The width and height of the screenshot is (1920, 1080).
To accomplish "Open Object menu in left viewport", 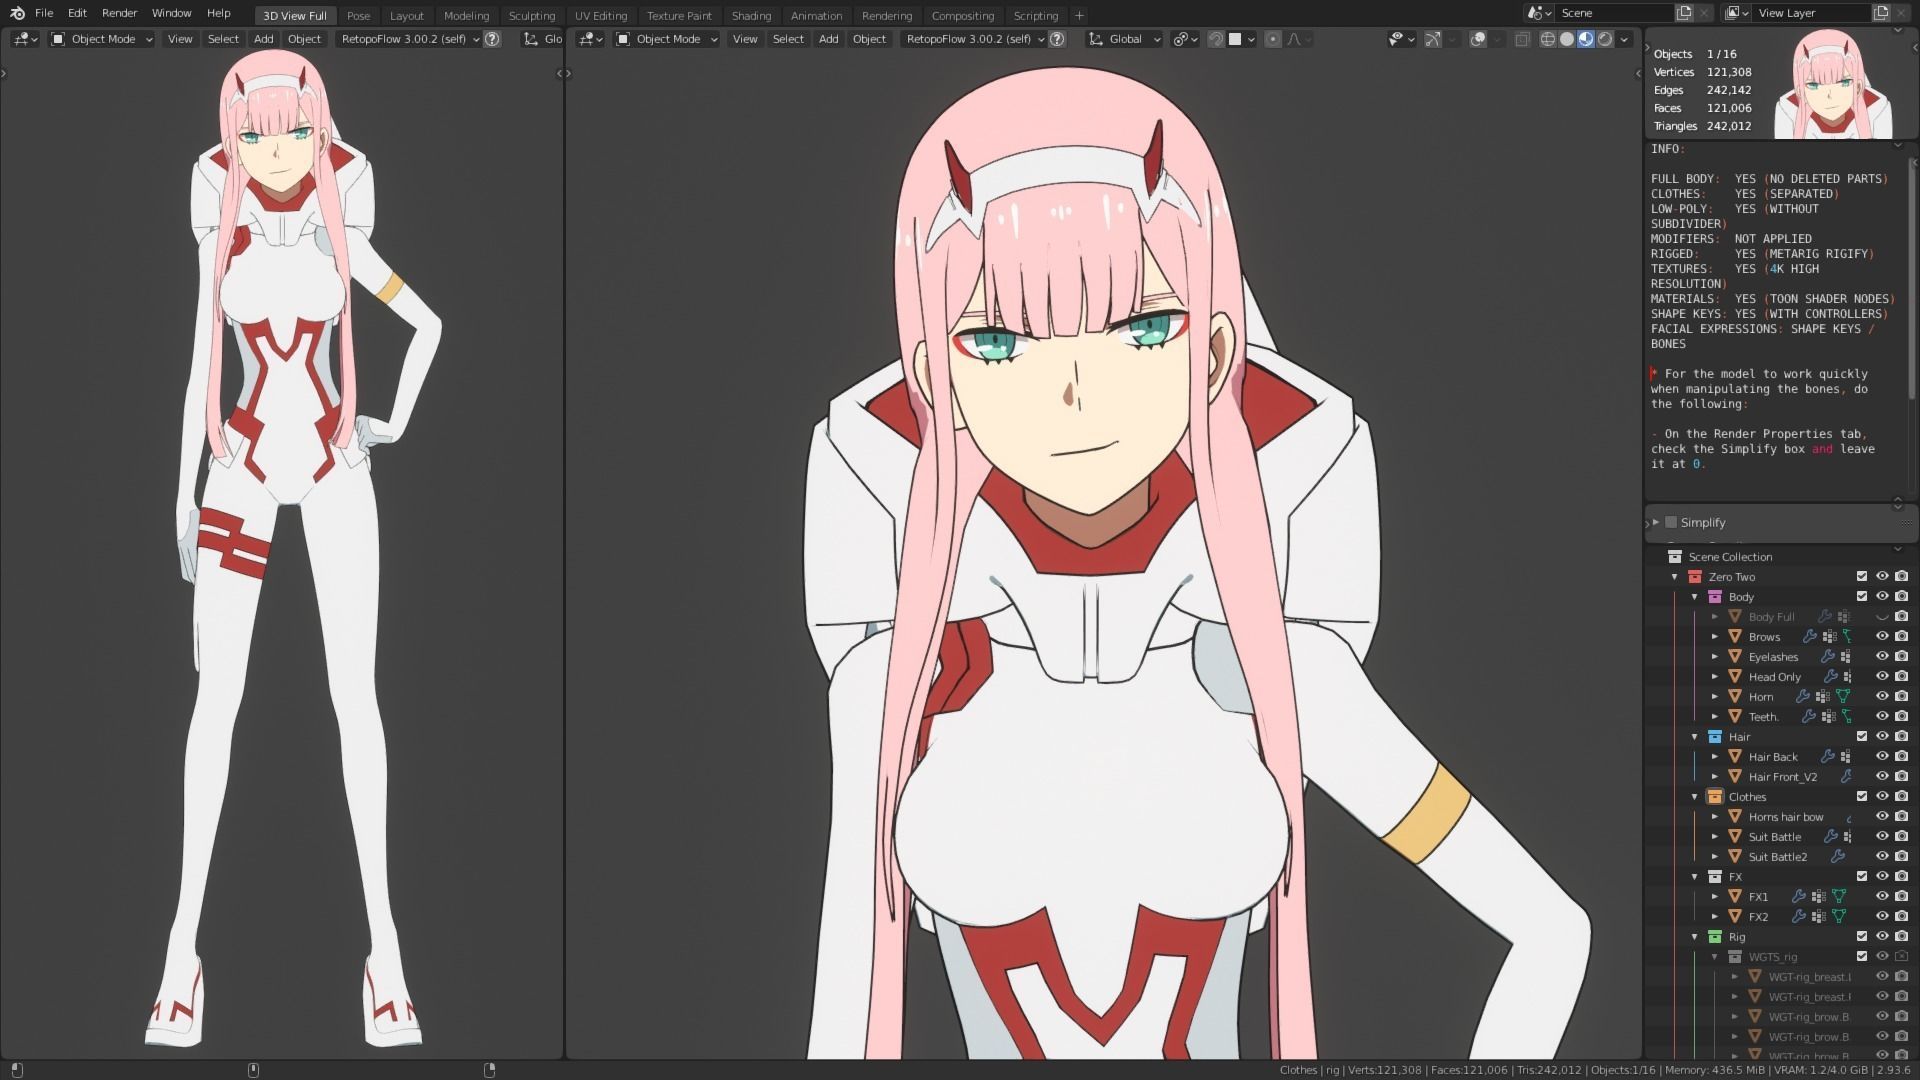I will [x=304, y=39].
